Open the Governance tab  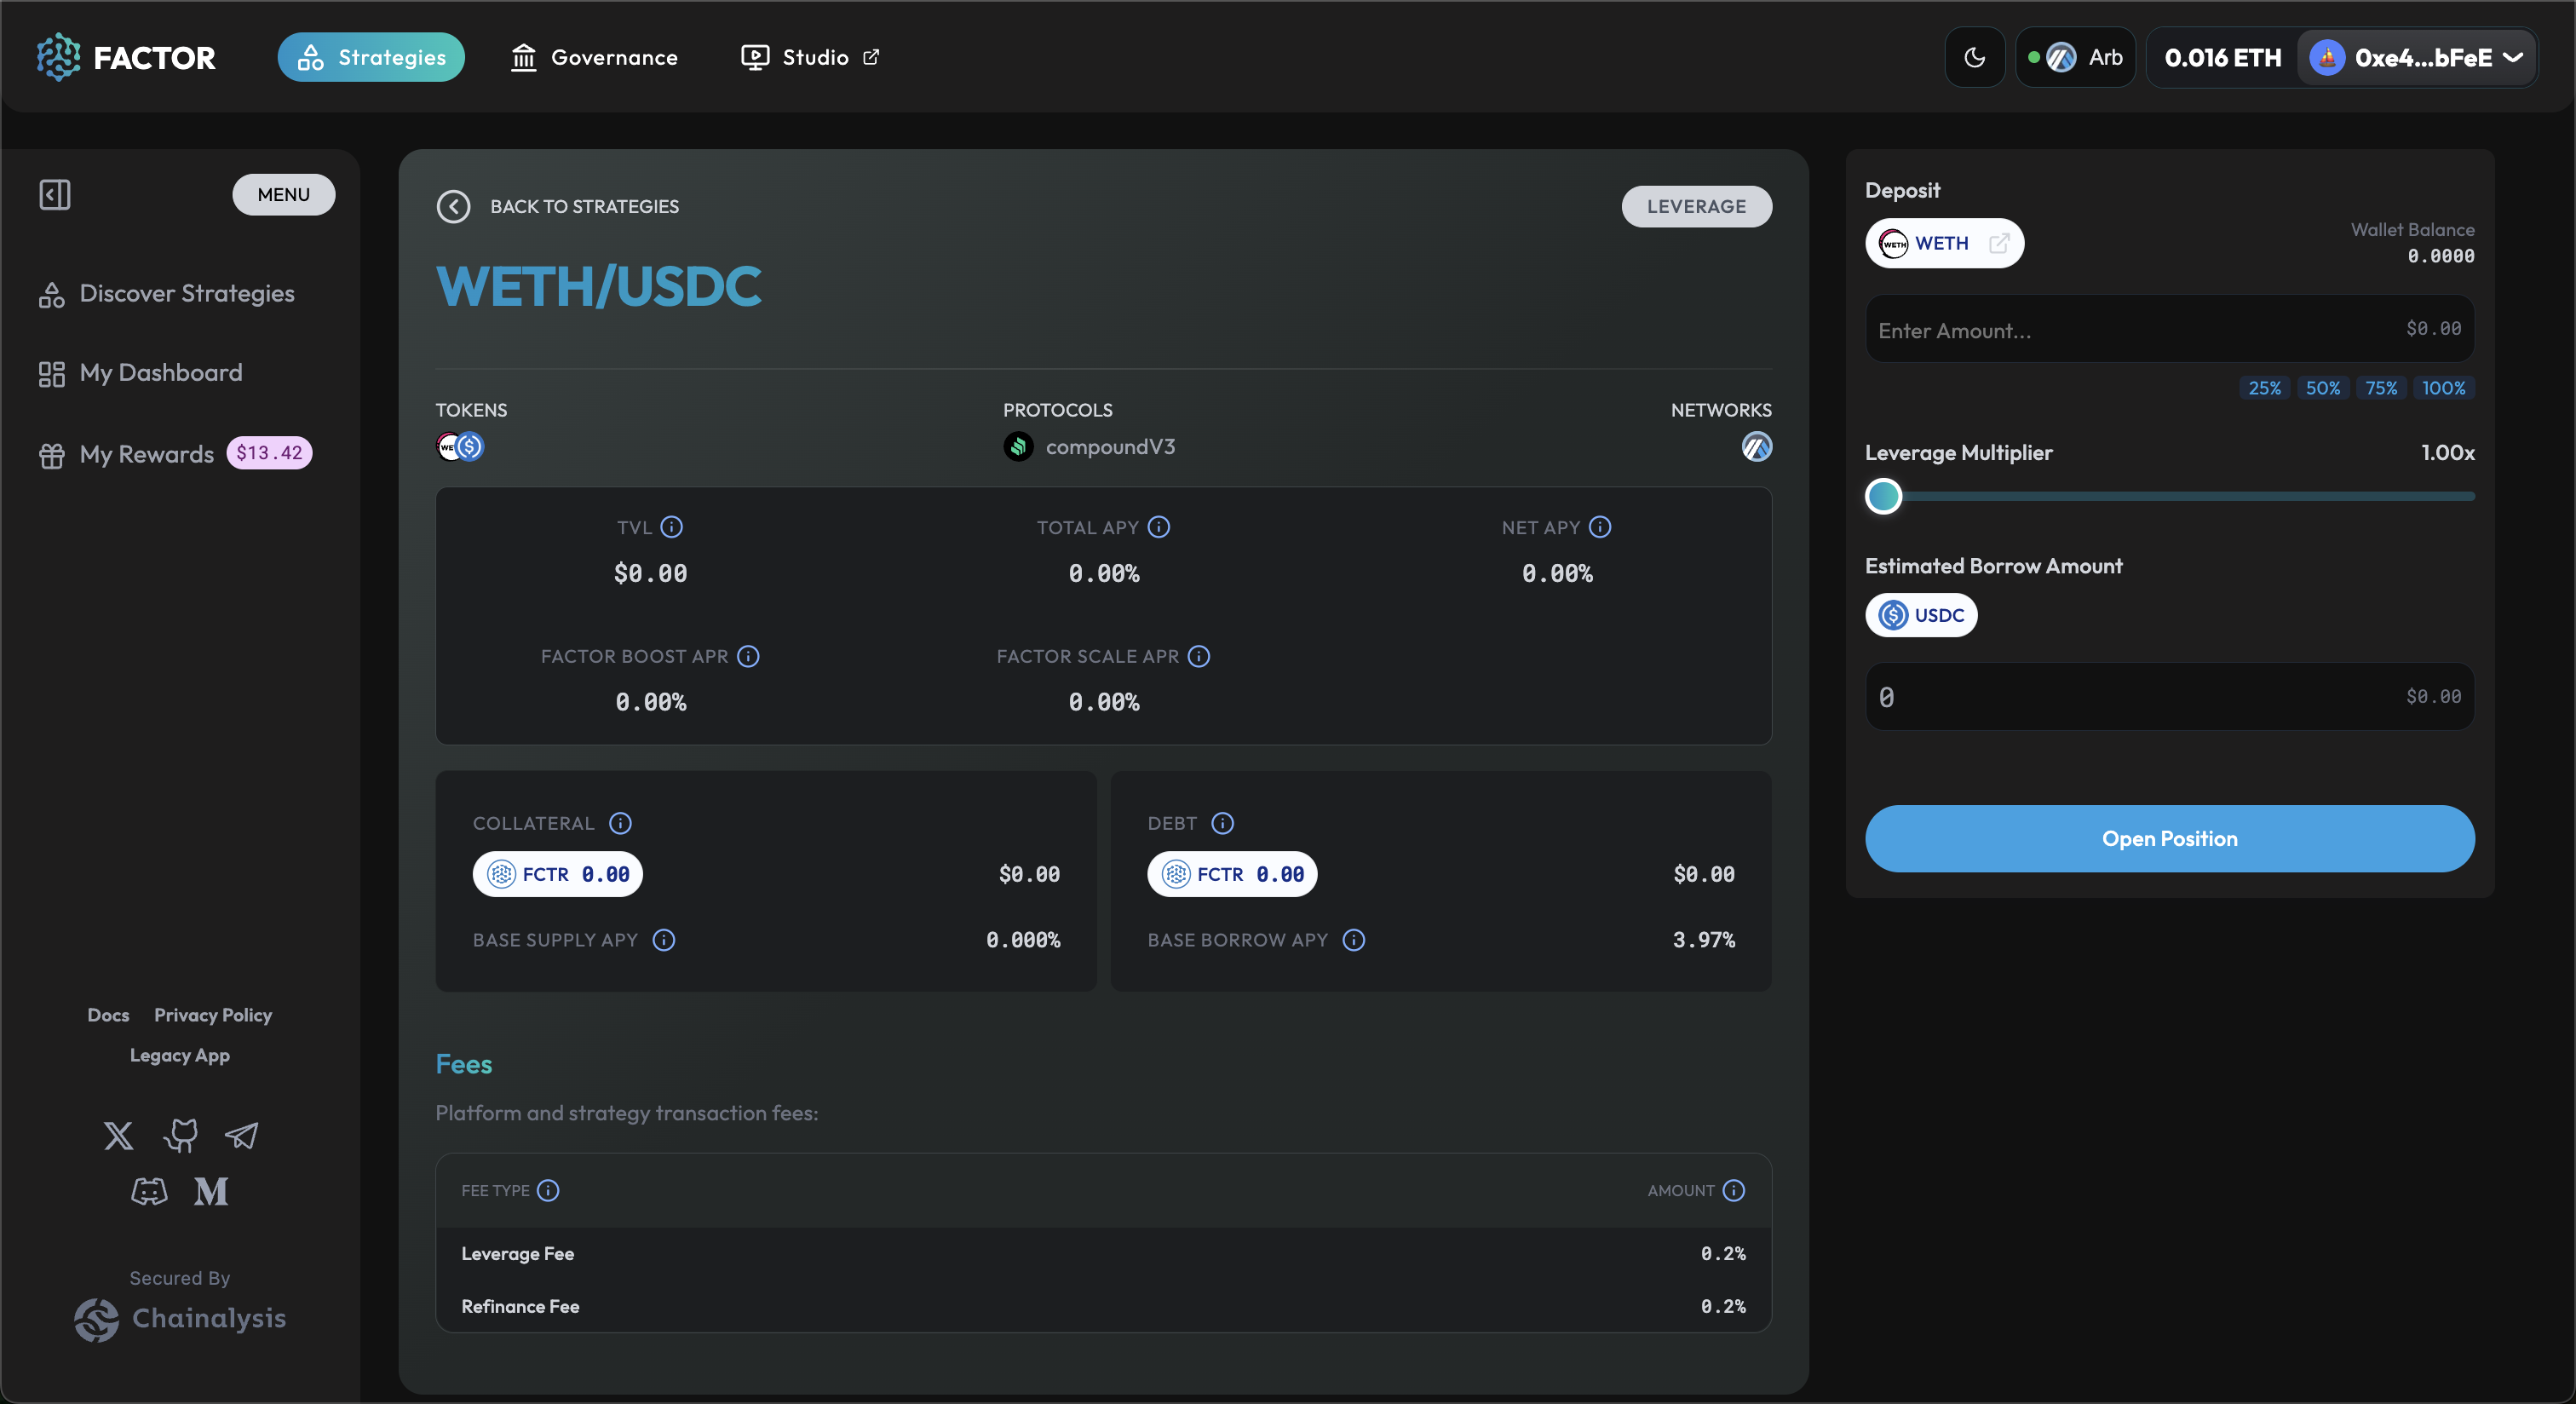[594, 57]
